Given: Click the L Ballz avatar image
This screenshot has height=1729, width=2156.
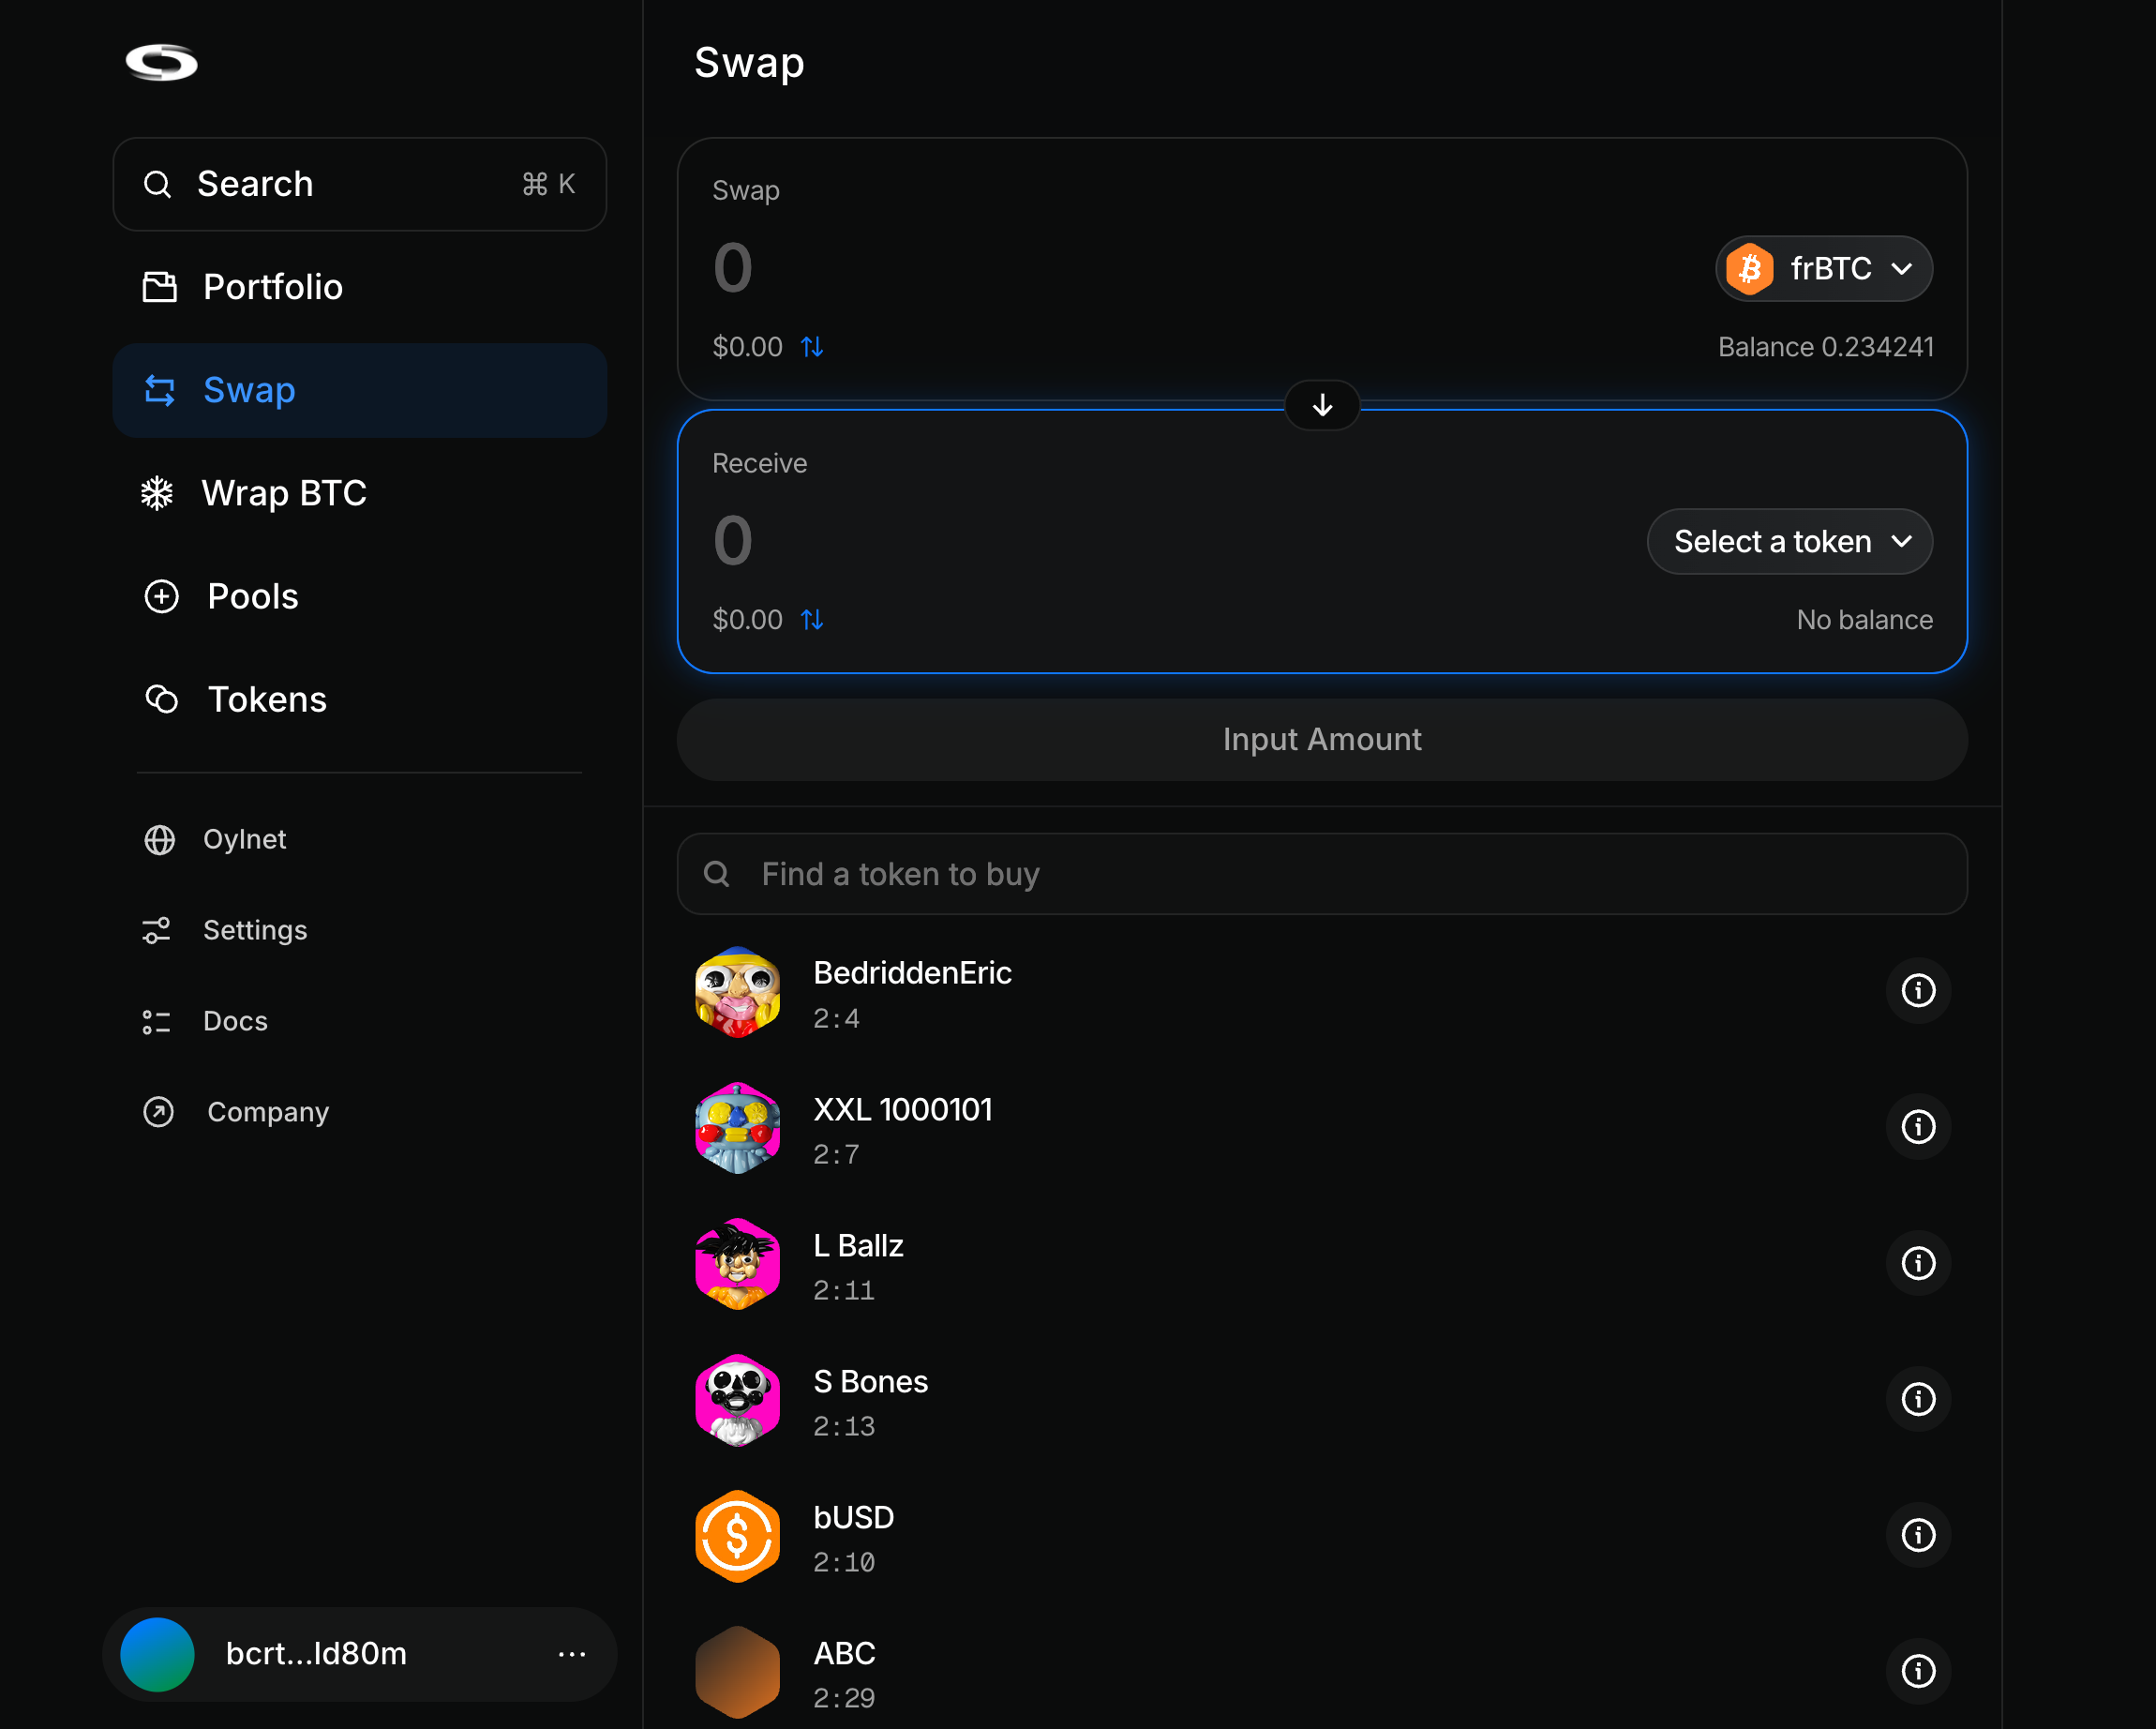Looking at the screenshot, I should [738, 1264].
